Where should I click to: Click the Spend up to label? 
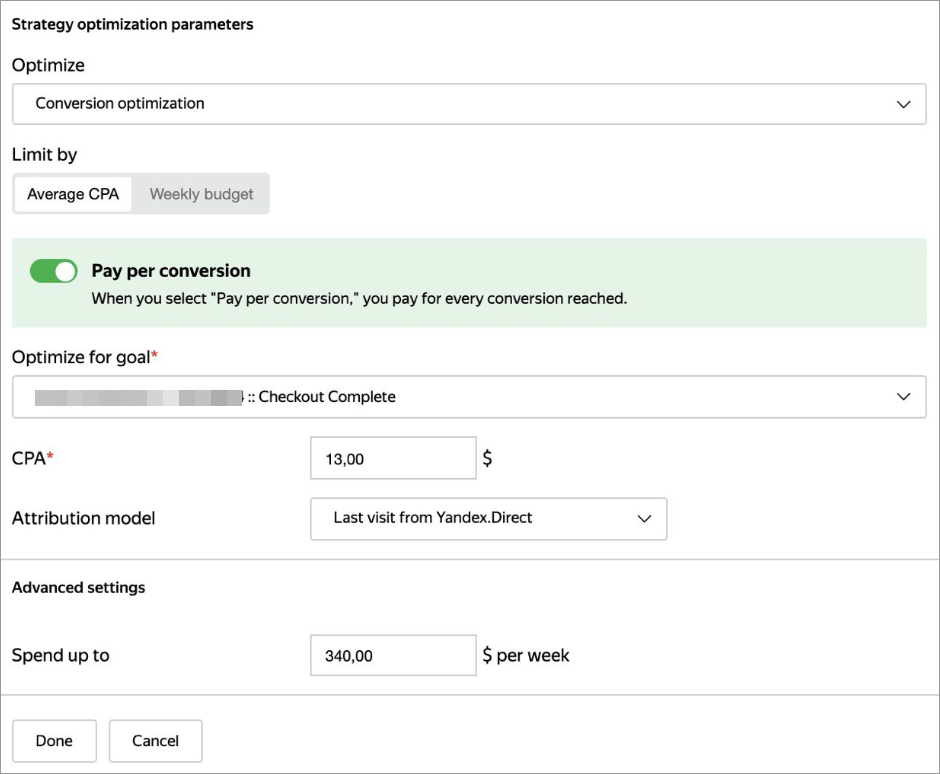click(60, 656)
